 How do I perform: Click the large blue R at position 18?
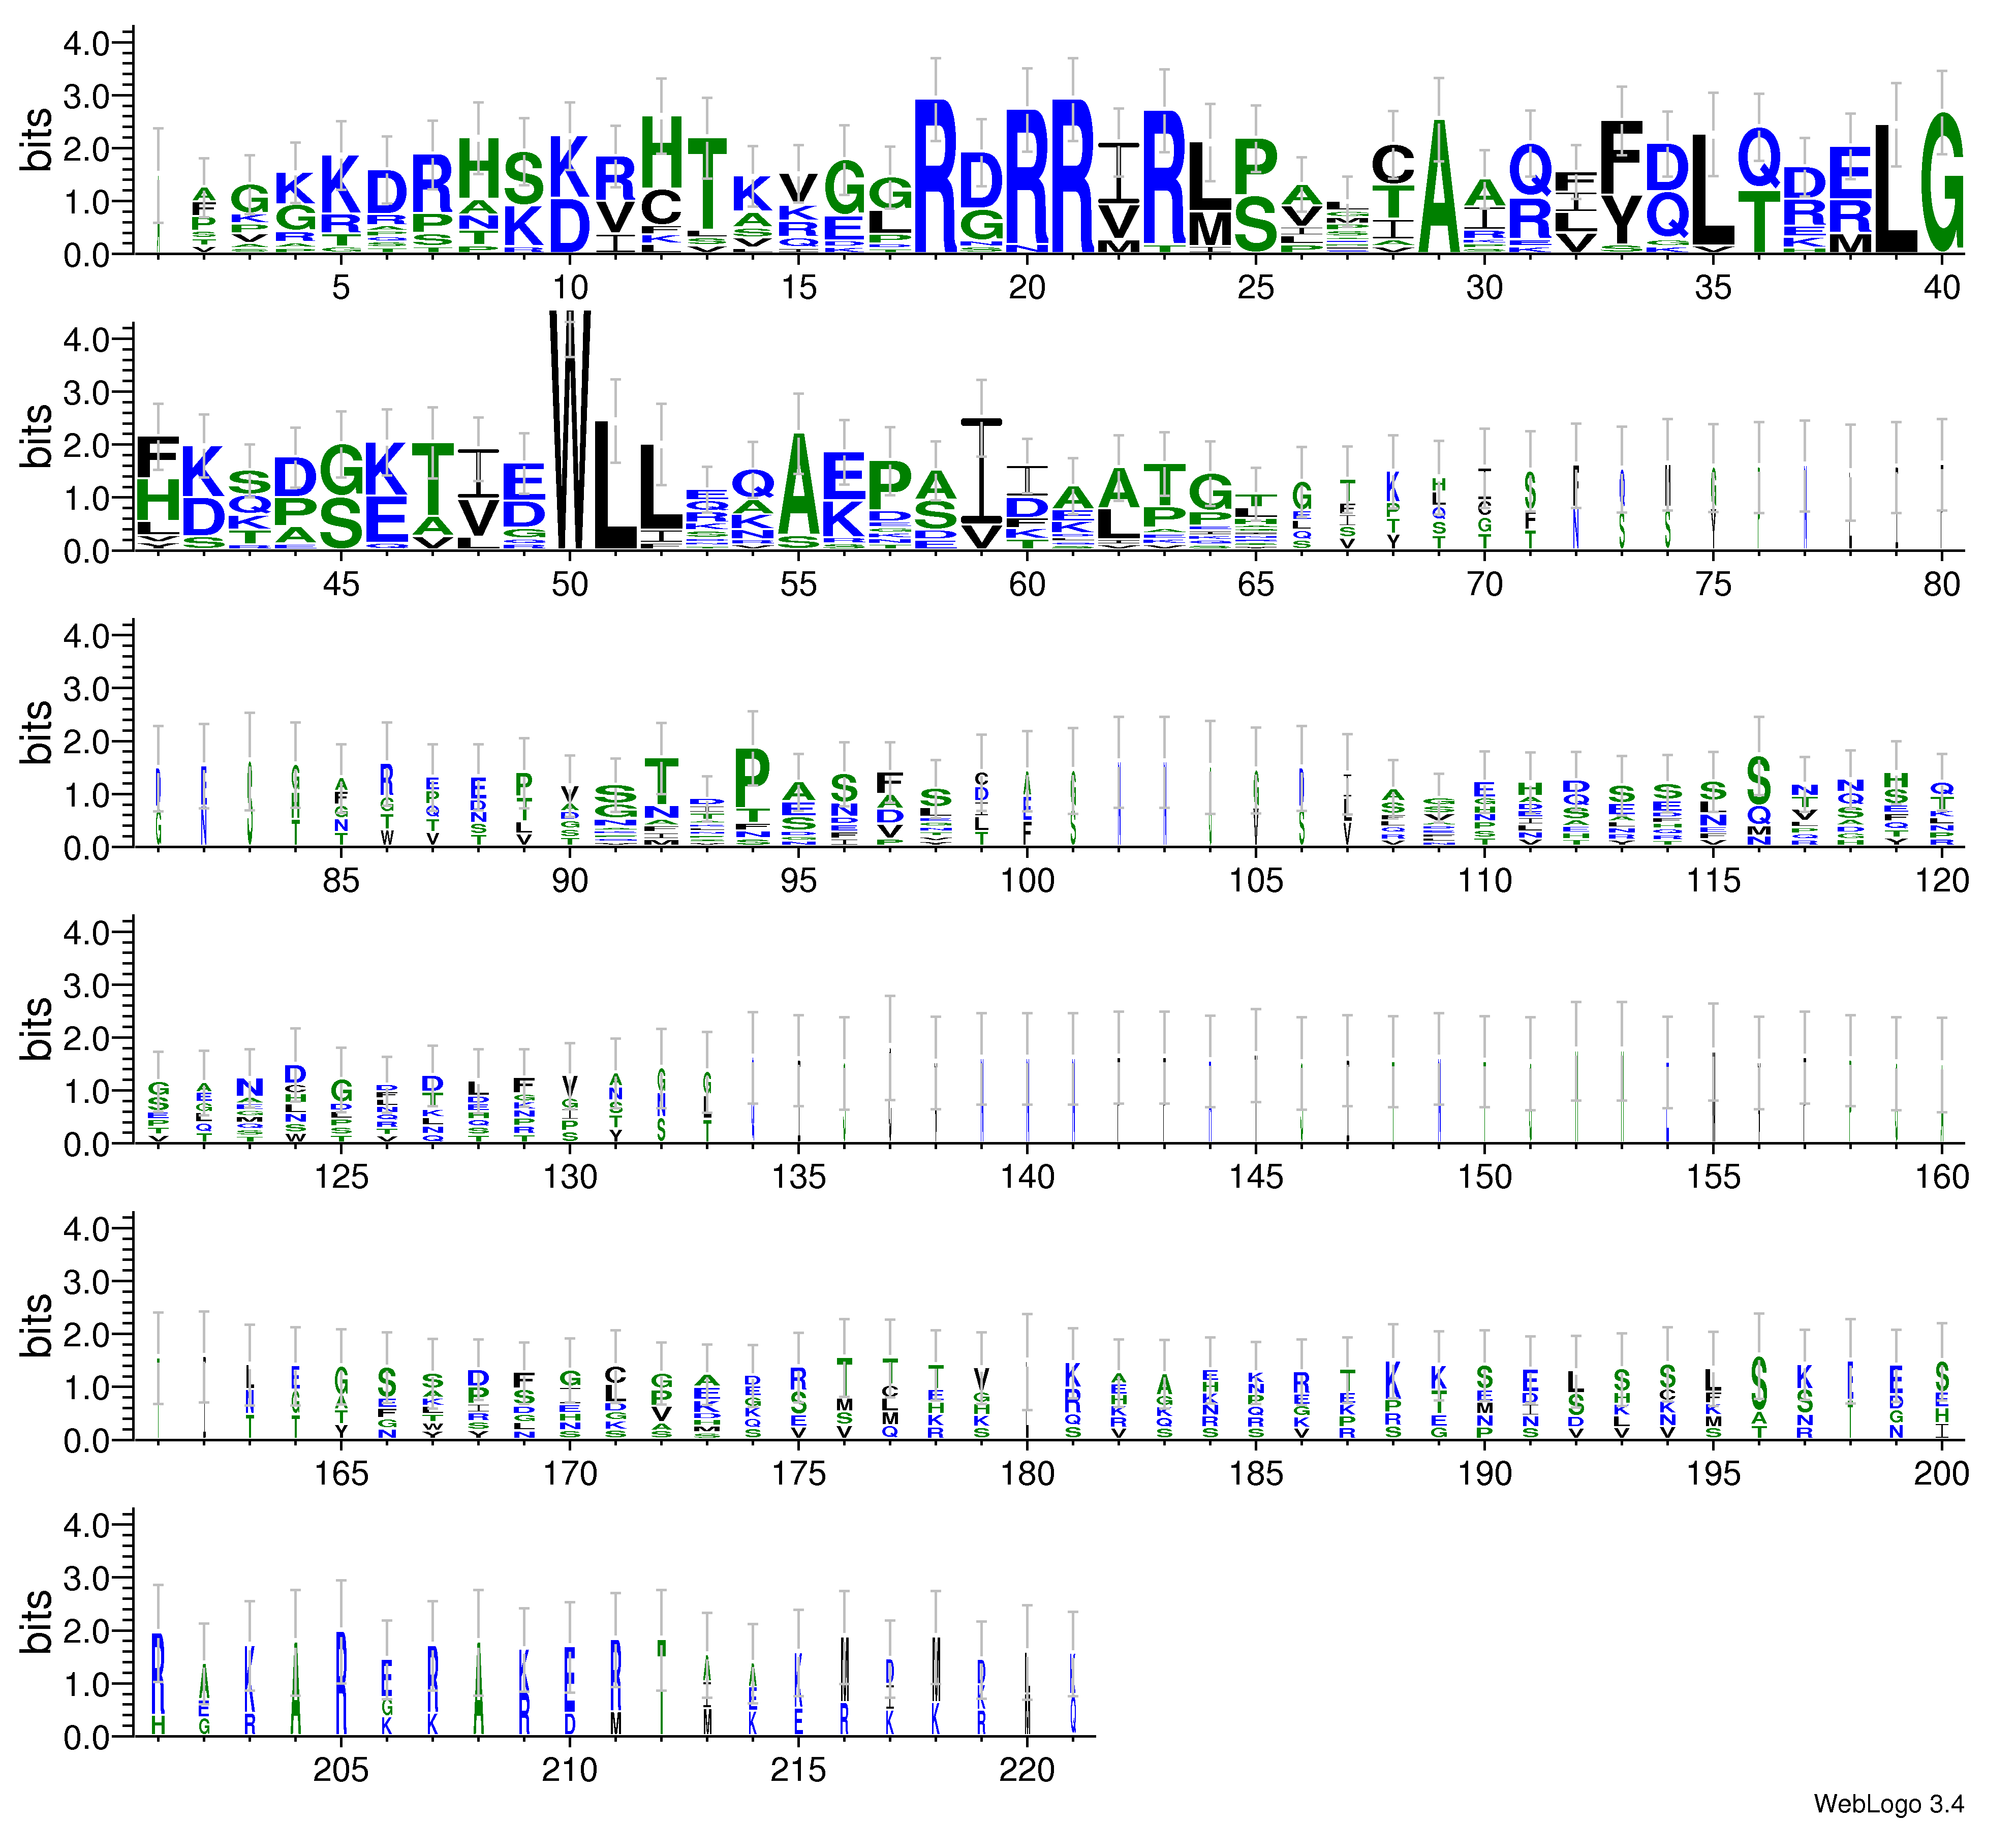tap(936, 175)
